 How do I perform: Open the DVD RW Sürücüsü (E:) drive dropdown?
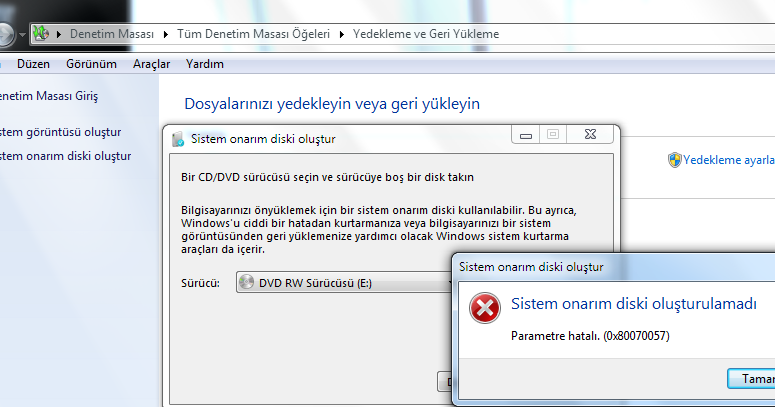click(345, 282)
